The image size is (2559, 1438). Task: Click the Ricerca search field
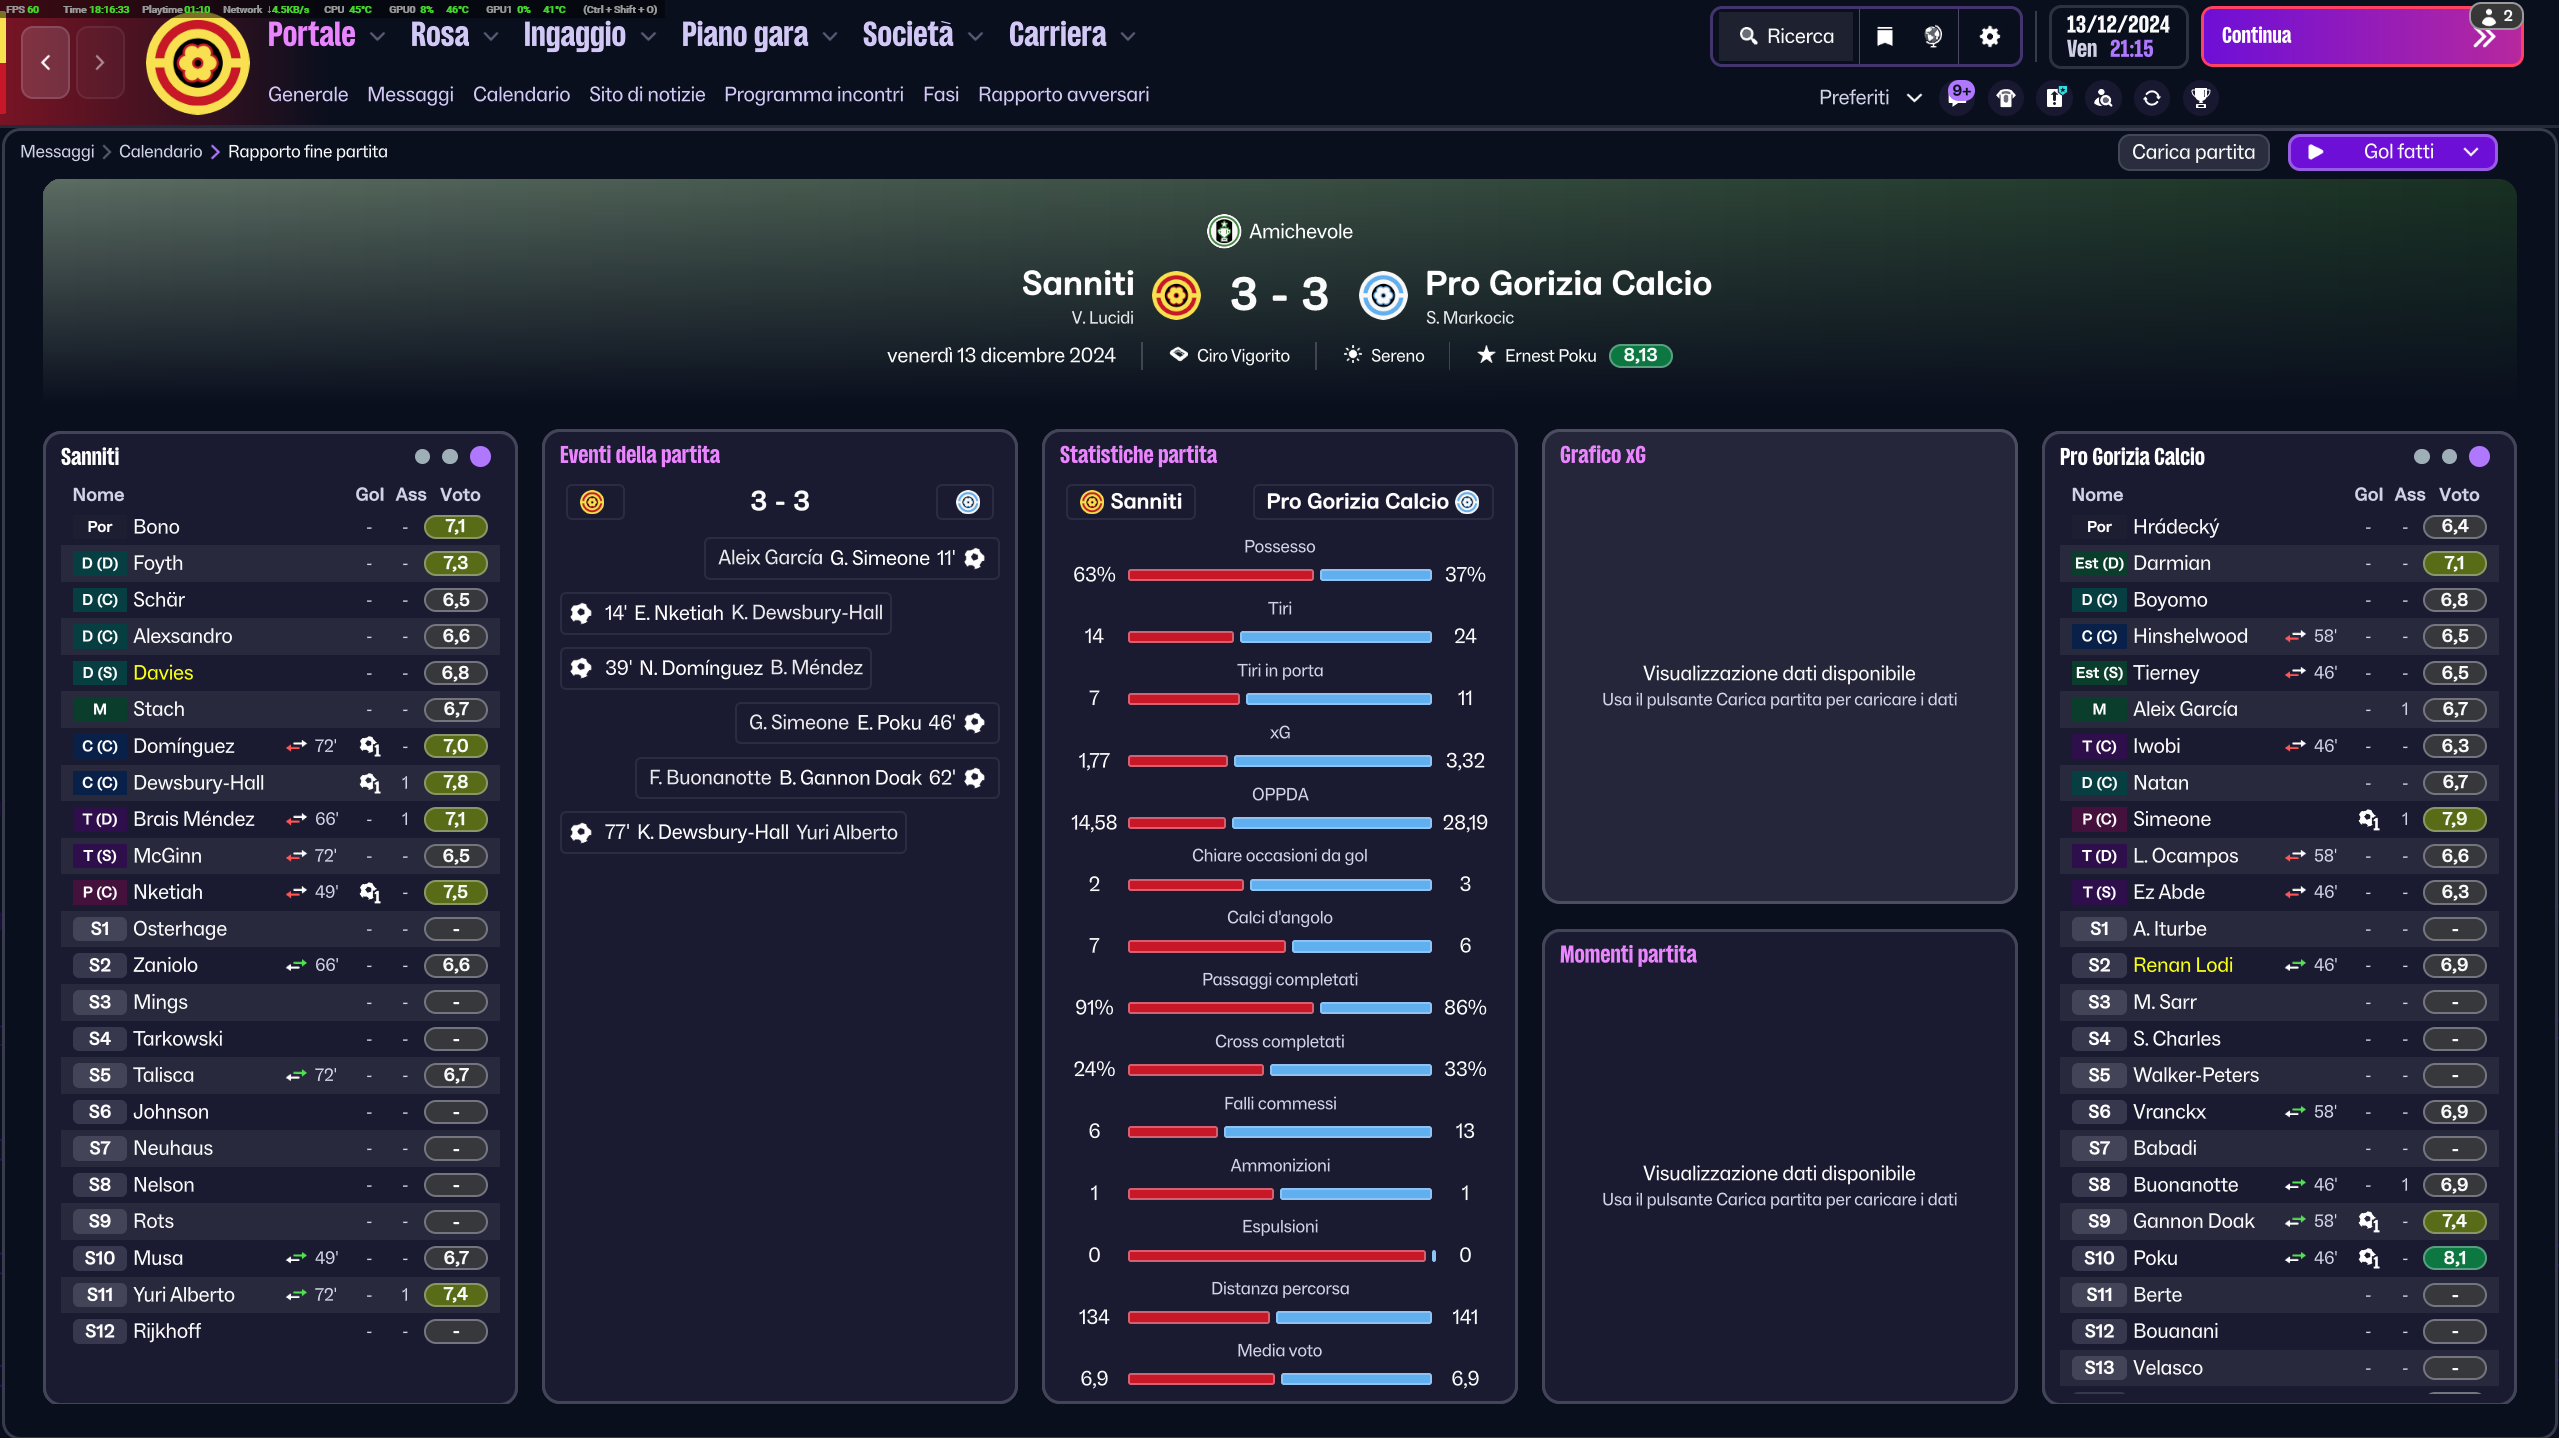(1787, 37)
